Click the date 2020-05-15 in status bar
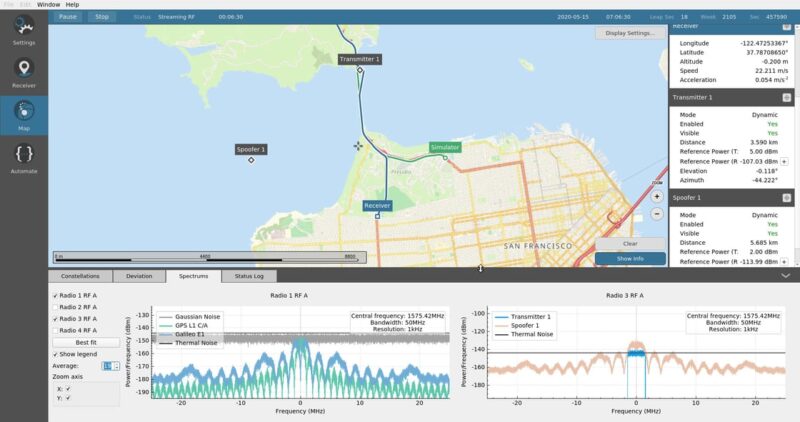The width and height of the screenshot is (800, 422). 572,17
